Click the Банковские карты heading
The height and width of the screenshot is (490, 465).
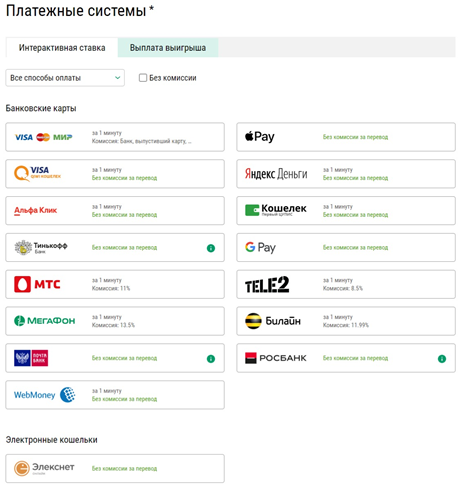41,108
